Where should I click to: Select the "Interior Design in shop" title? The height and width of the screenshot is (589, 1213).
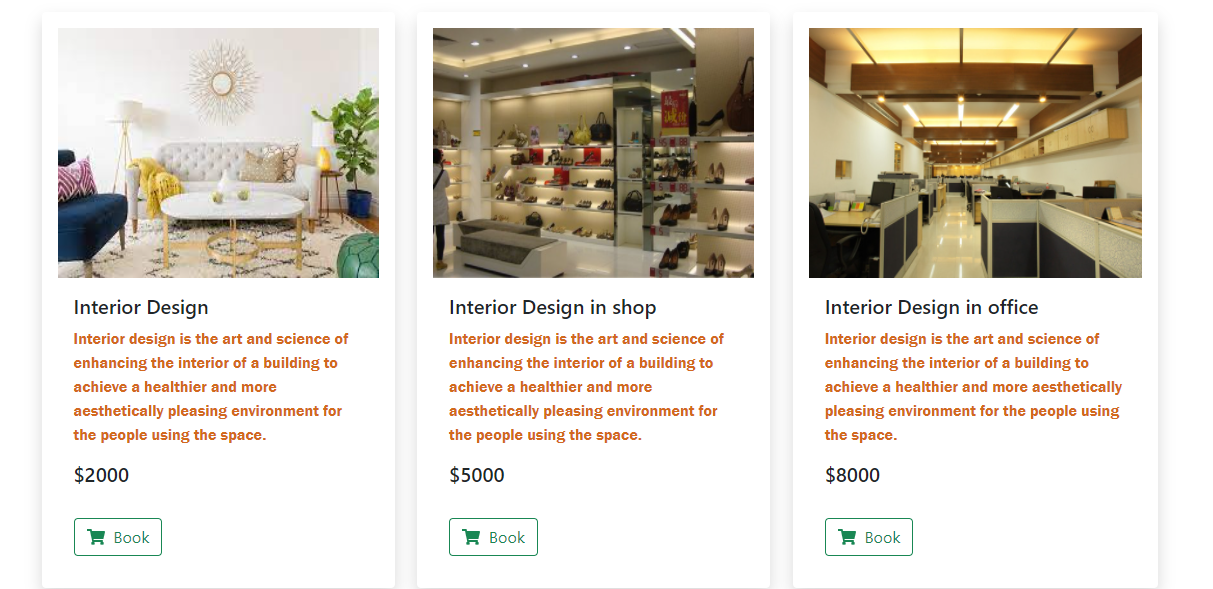(x=552, y=307)
